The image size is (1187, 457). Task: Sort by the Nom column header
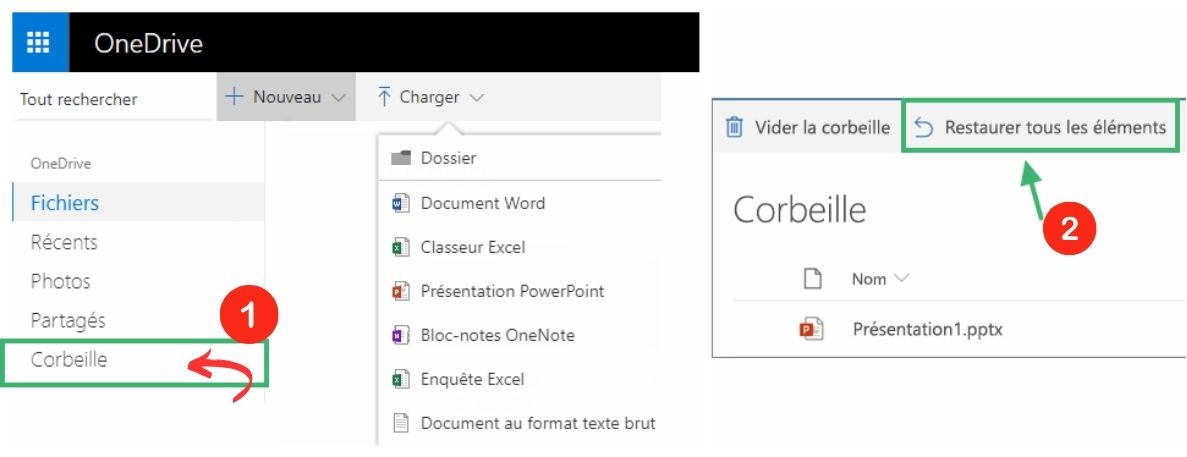click(869, 278)
